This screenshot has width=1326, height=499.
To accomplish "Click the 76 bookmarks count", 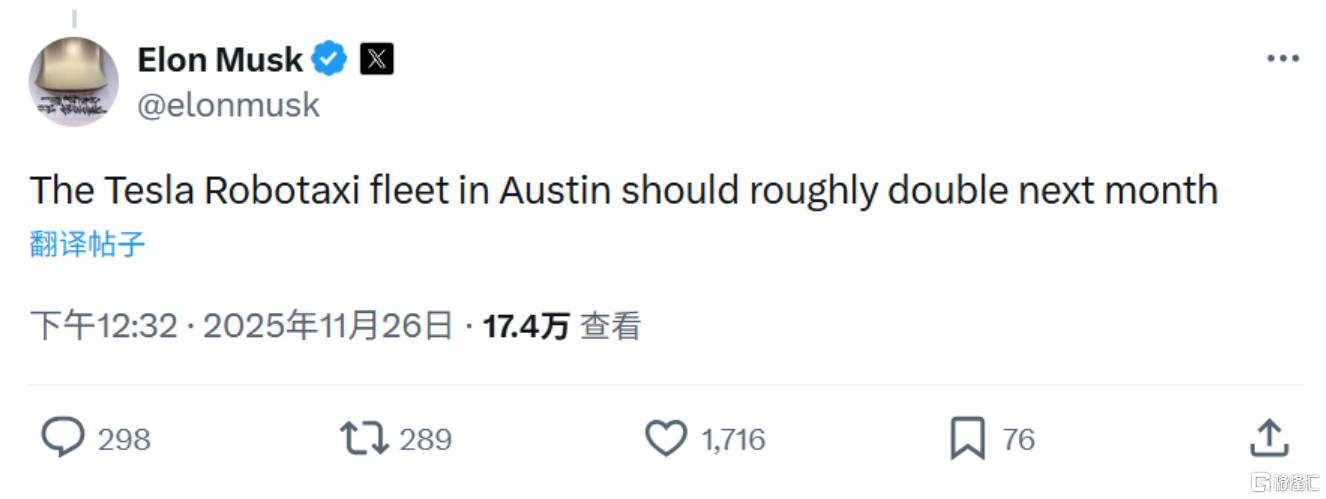I will point(1018,439).
